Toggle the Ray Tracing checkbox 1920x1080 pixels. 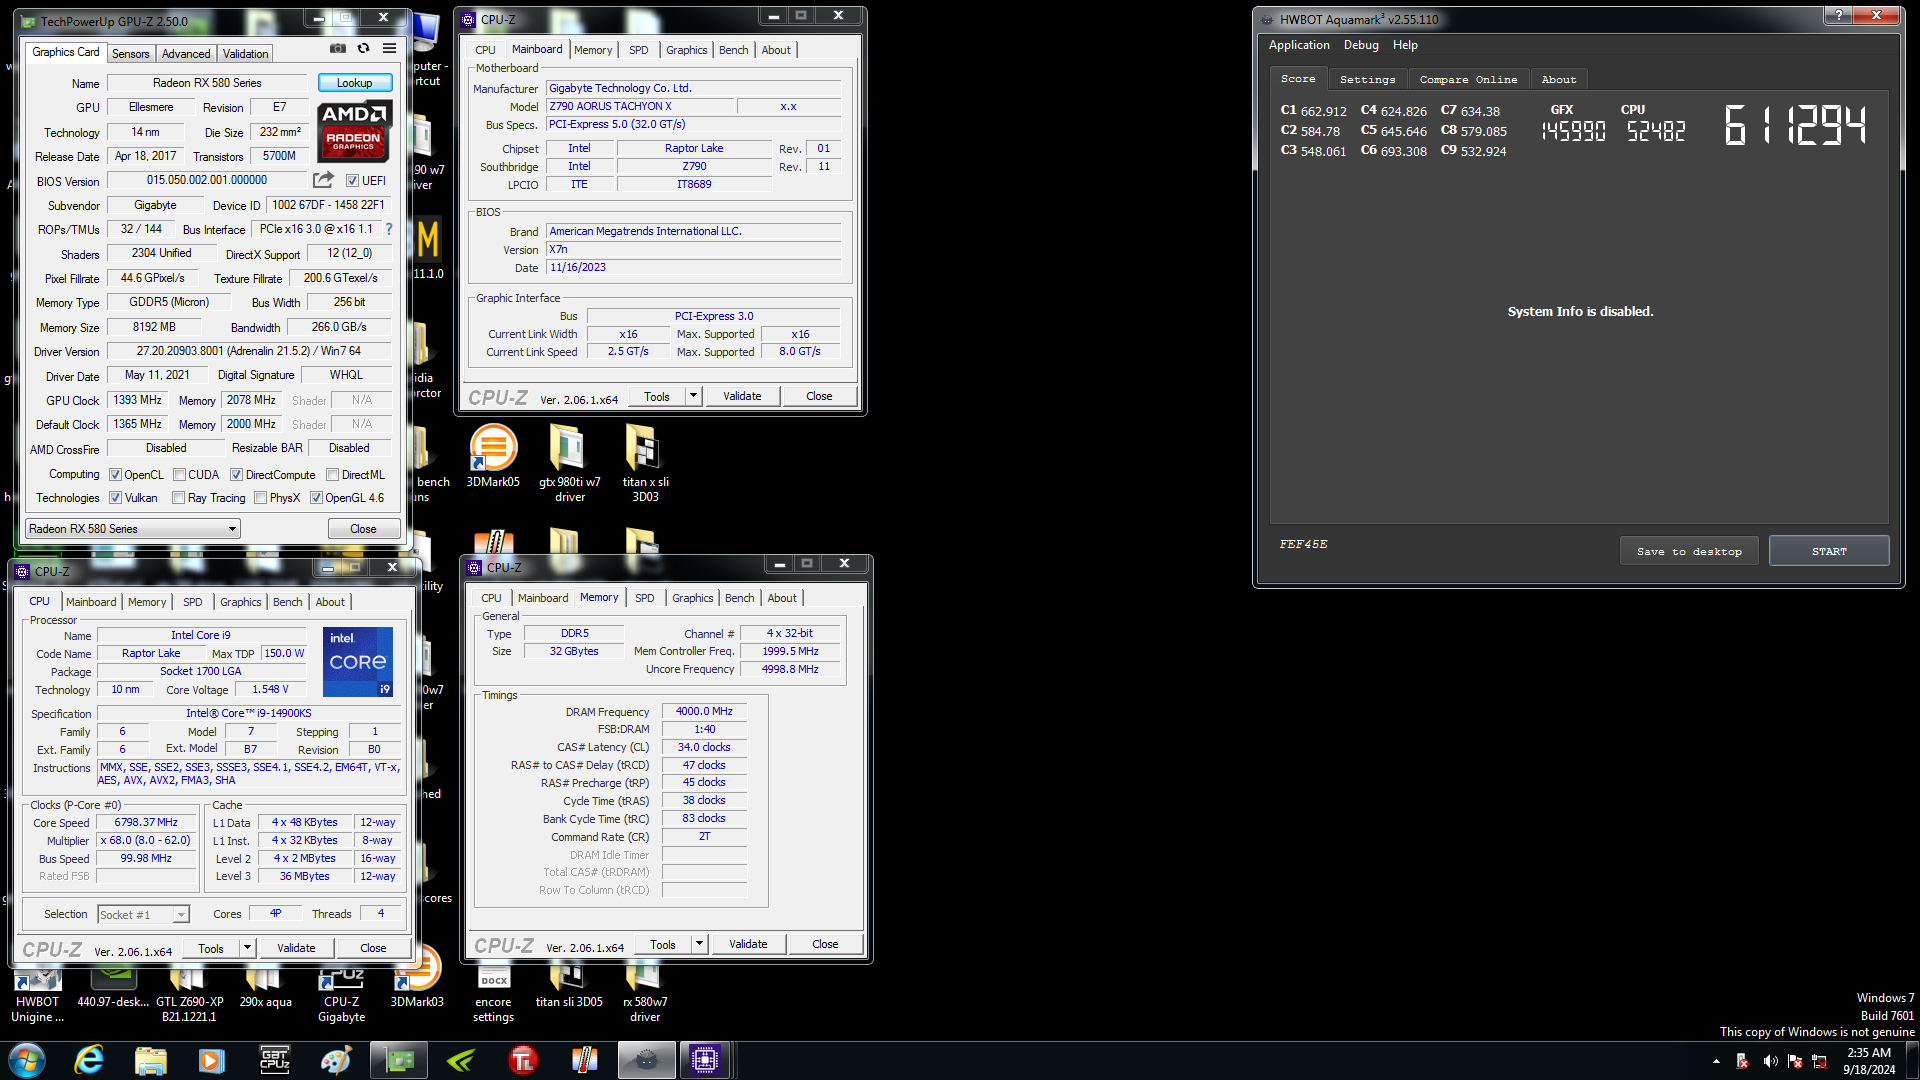click(178, 498)
